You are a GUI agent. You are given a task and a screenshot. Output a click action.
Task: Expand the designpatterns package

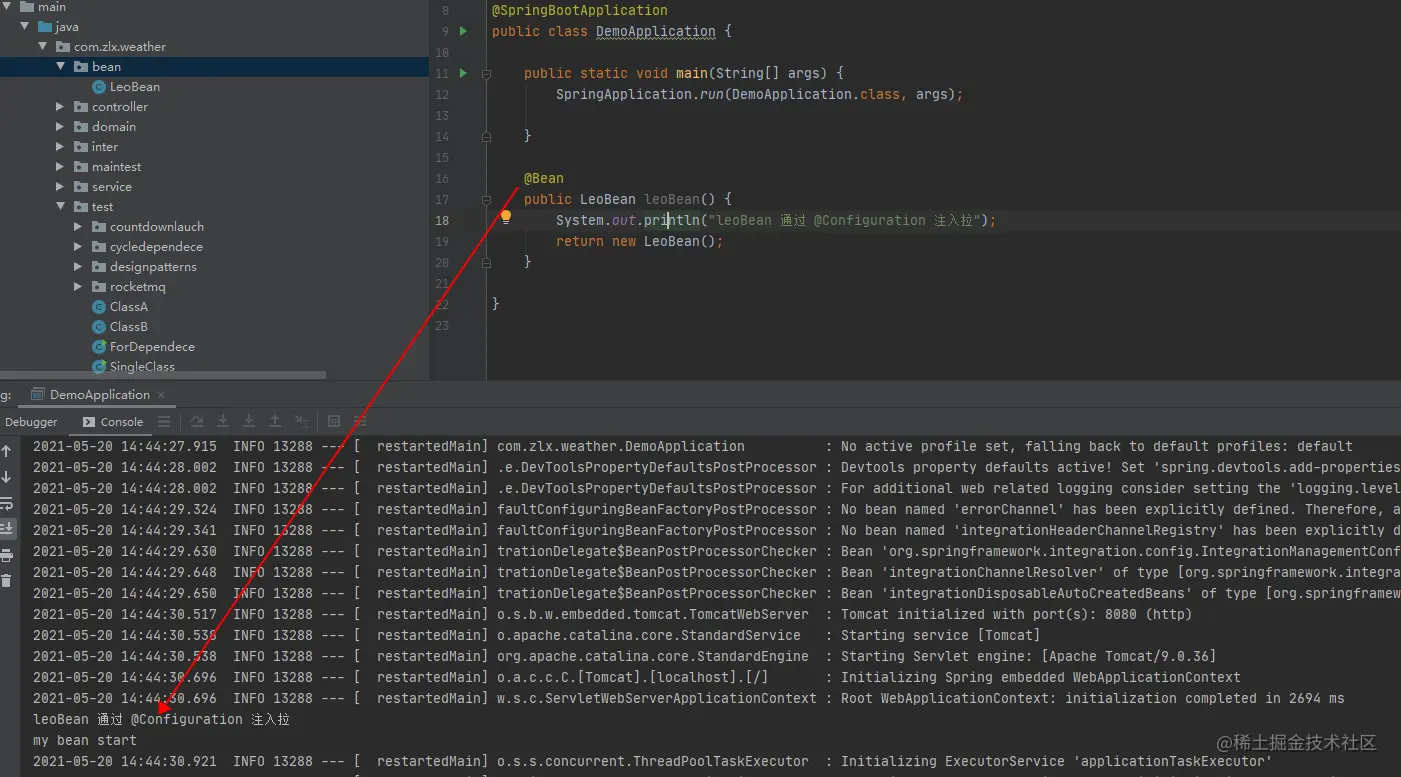pyautogui.click(x=79, y=267)
